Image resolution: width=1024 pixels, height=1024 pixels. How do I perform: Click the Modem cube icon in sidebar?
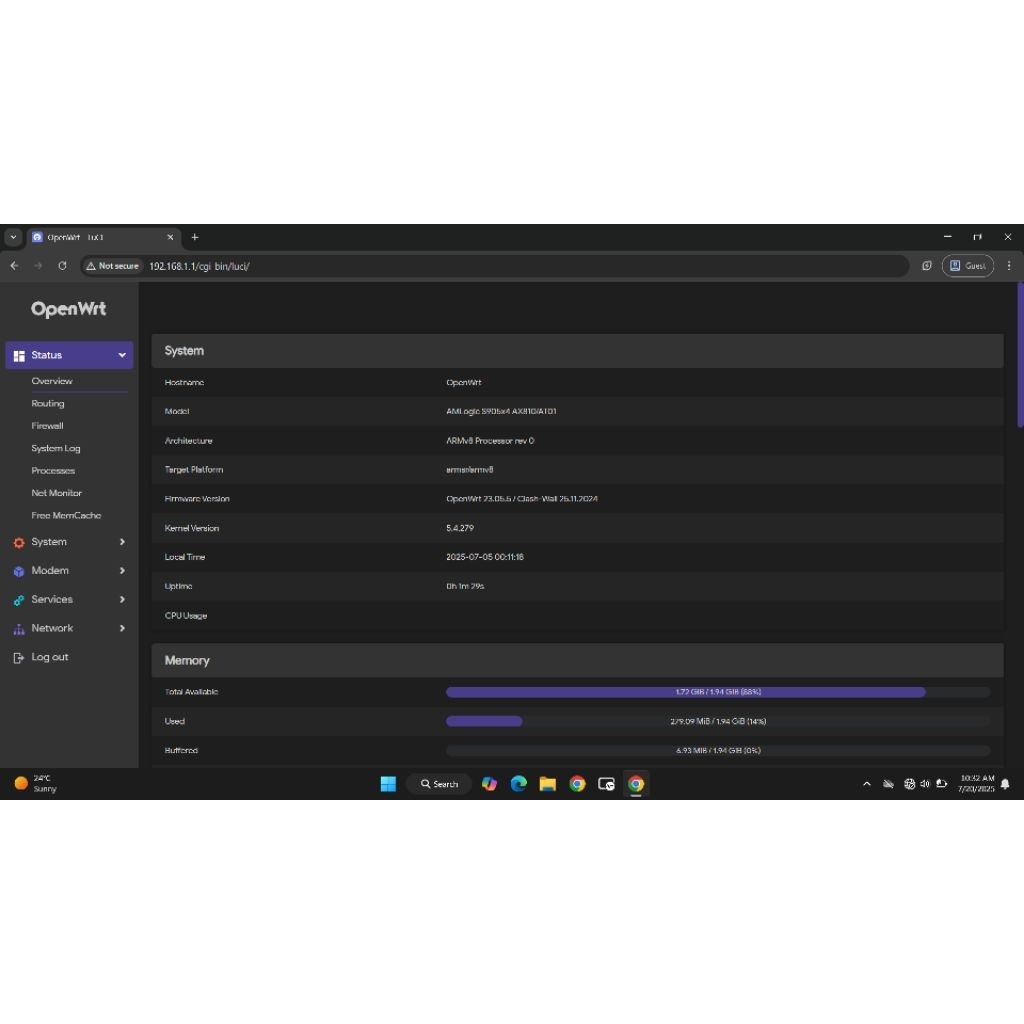(19, 571)
